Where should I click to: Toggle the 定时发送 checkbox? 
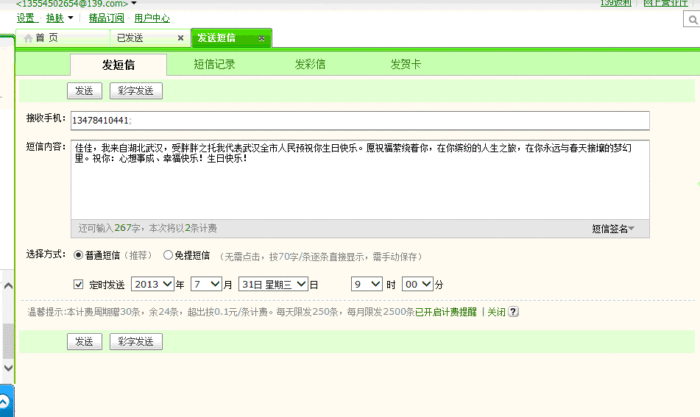coord(79,284)
